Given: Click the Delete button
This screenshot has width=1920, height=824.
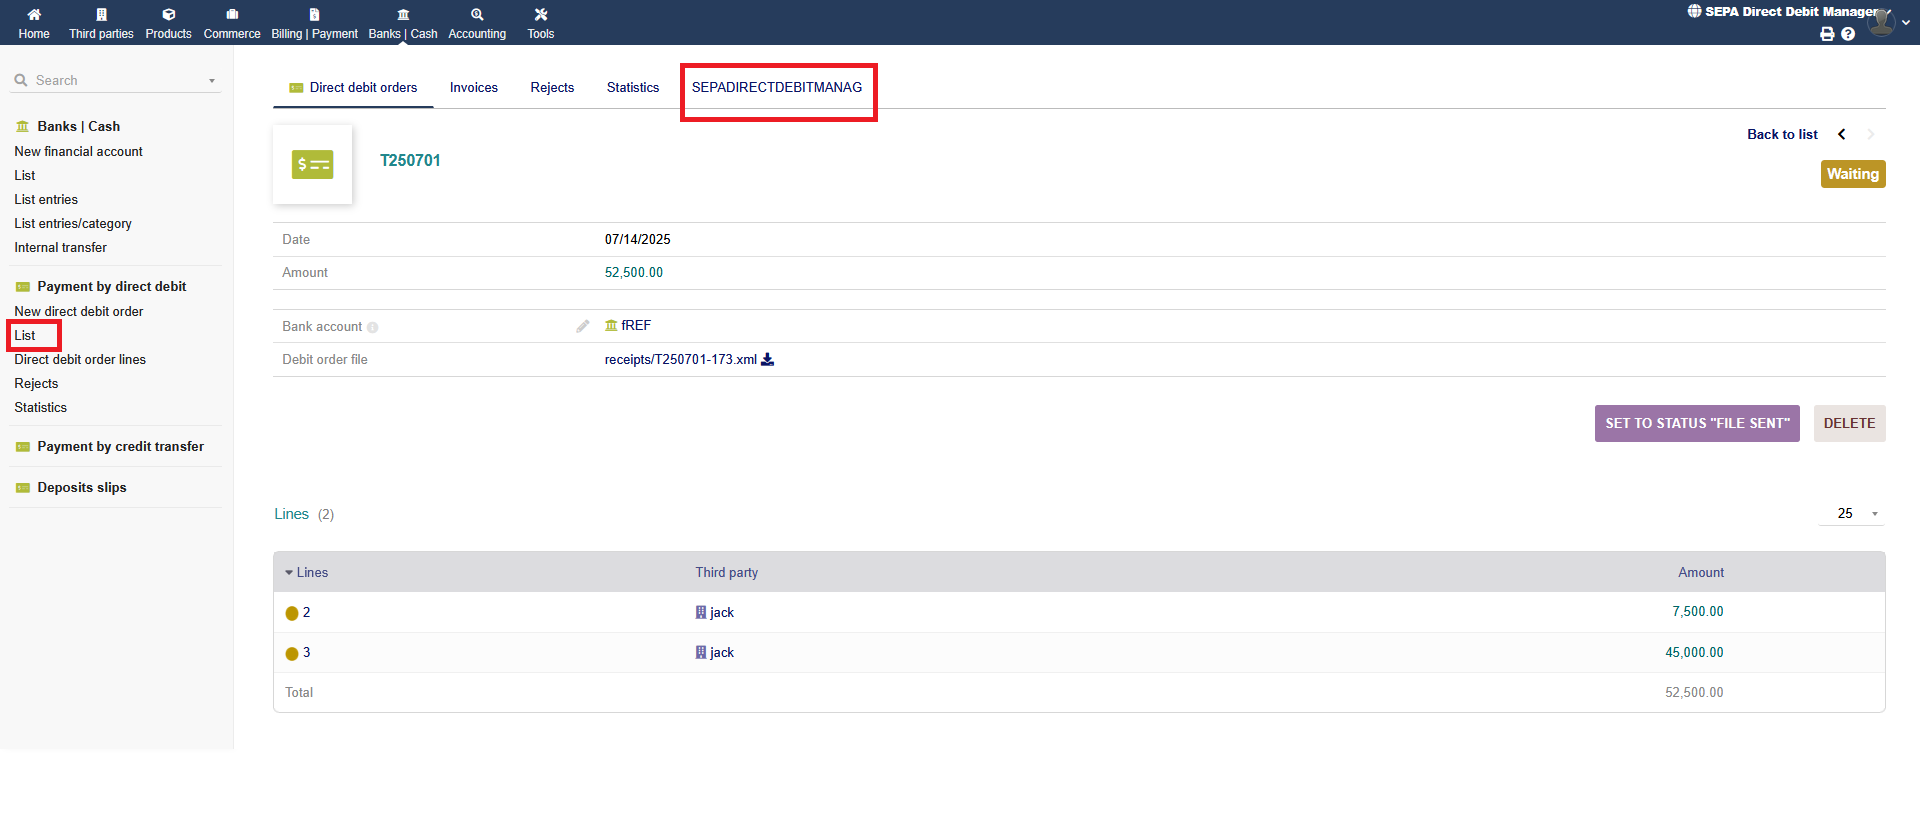Looking at the screenshot, I should pos(1849,424).
